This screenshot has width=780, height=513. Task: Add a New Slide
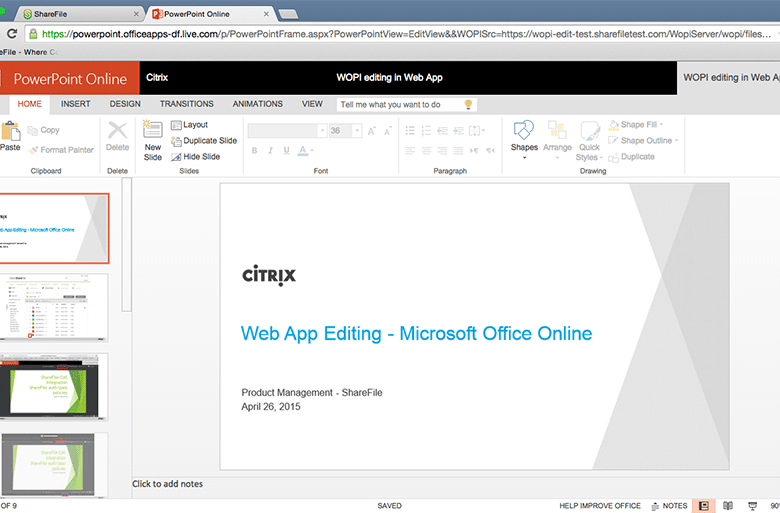(152, 141)
